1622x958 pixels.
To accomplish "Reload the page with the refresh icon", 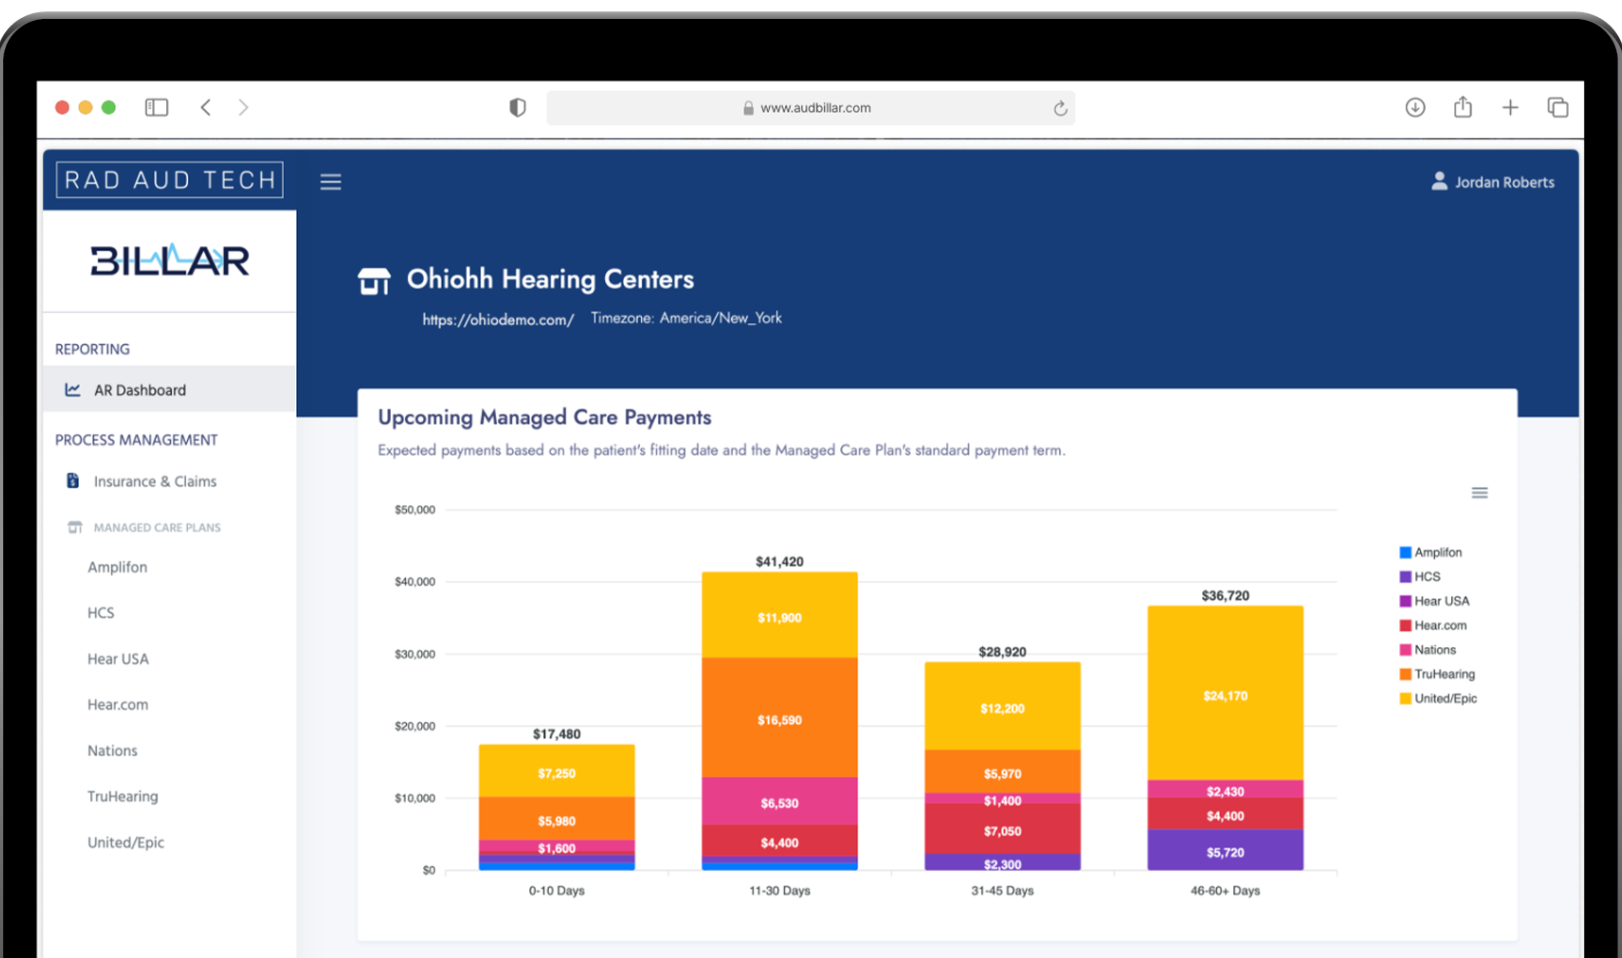I will coord(1060,108).
